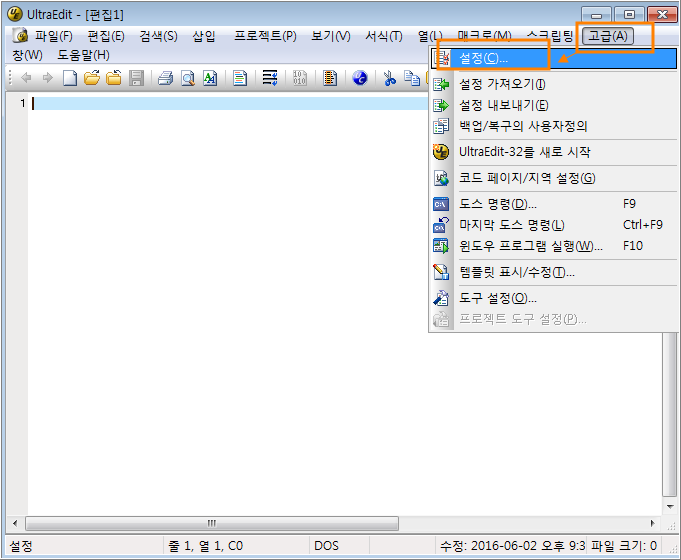Choose 백업/복구의 사용자정의 entry
Screen dimensions: 681x560
(554, 126)
